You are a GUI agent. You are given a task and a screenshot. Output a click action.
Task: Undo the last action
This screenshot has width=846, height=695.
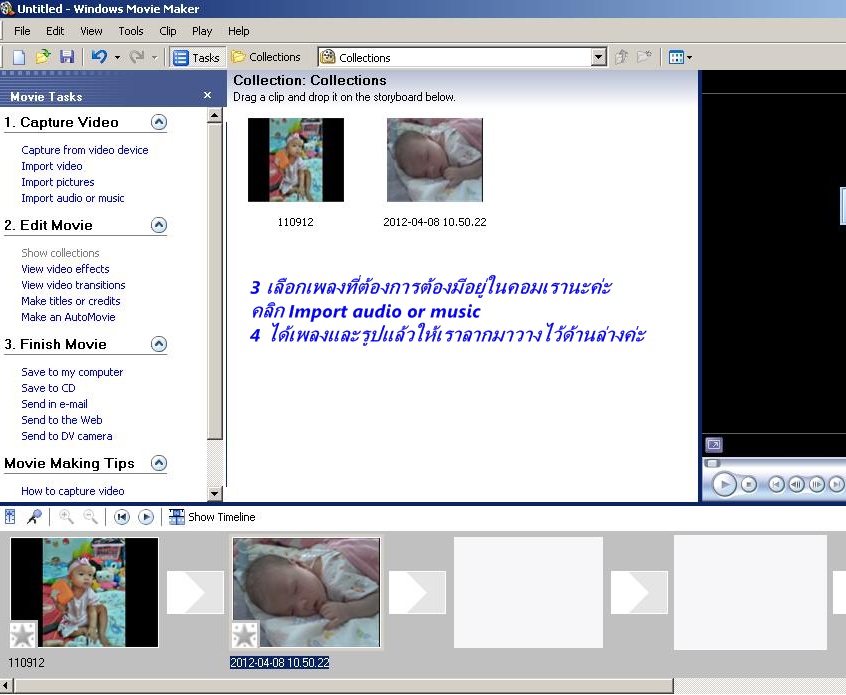click(99, 57)
